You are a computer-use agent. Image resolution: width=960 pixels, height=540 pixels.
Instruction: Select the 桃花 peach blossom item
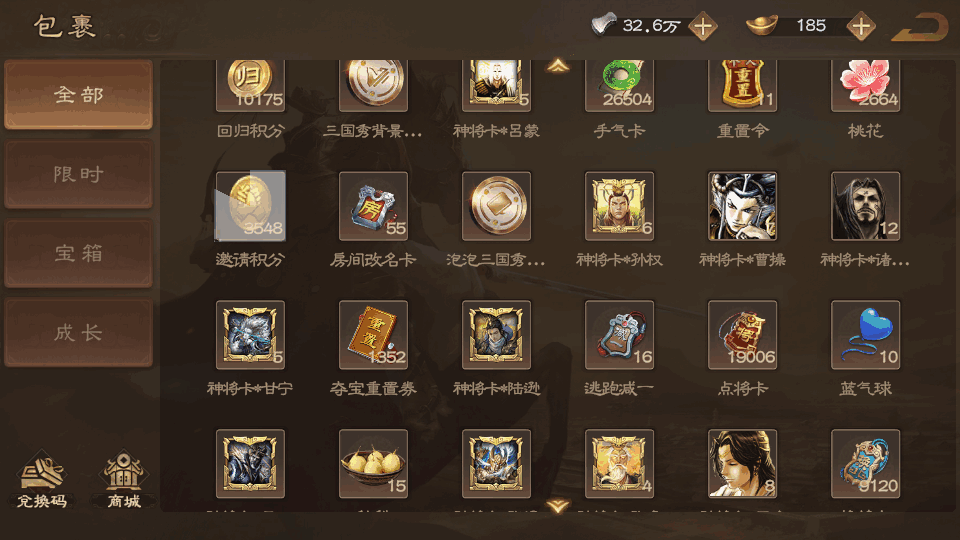click(866, 86)
